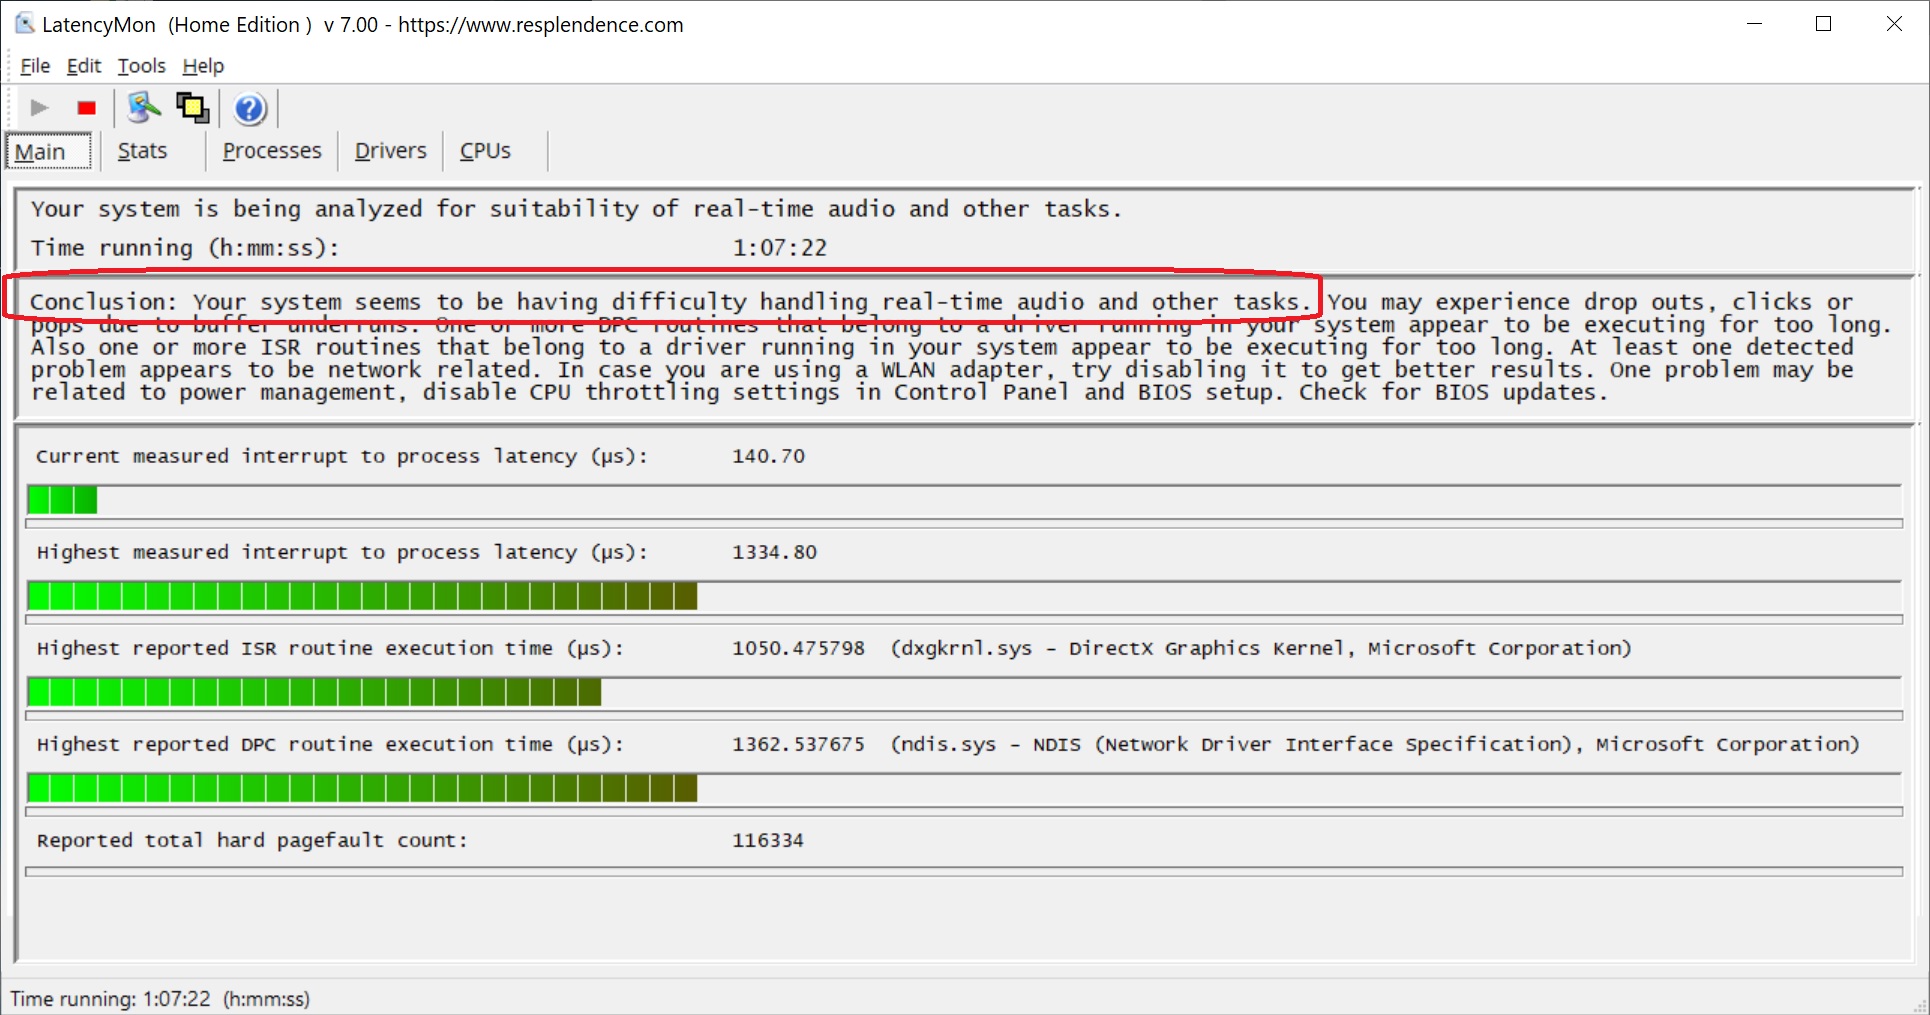Open the Help menu

pos(203,66)
